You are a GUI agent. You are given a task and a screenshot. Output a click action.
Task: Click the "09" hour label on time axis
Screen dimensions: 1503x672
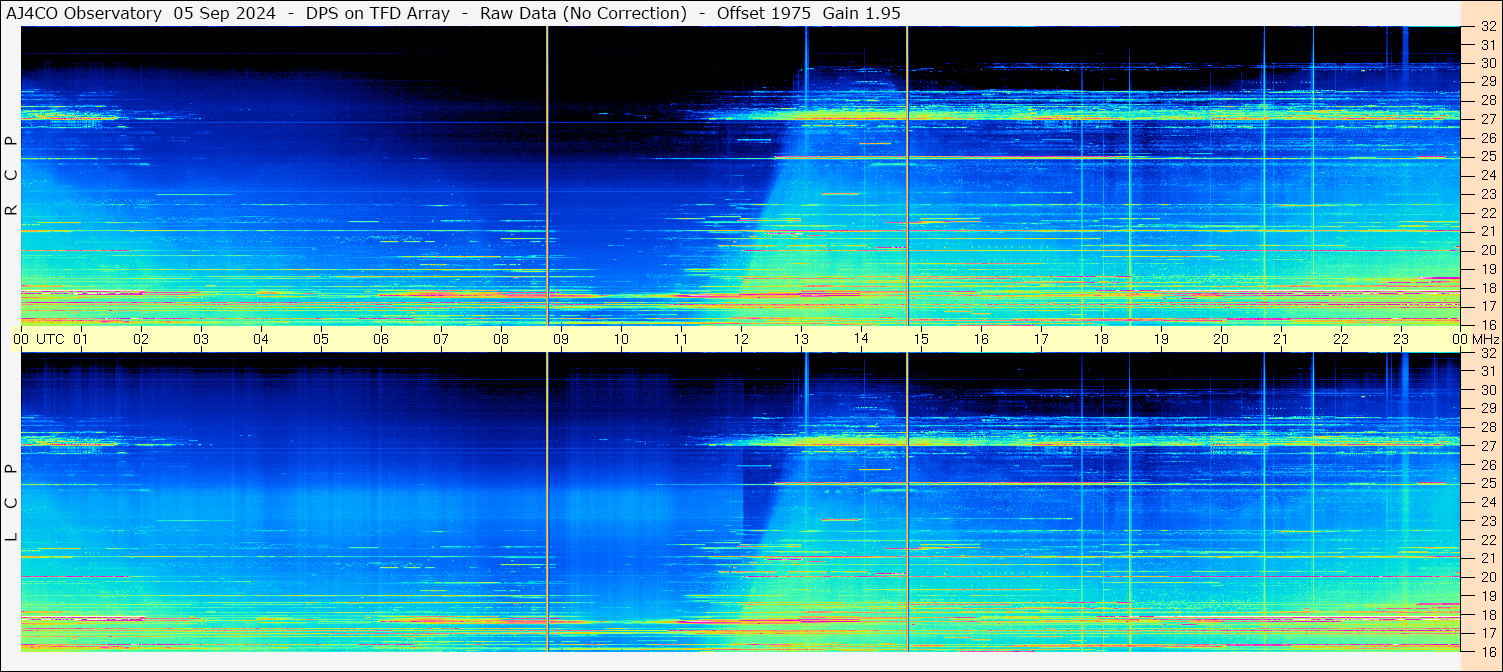[561, 339]
